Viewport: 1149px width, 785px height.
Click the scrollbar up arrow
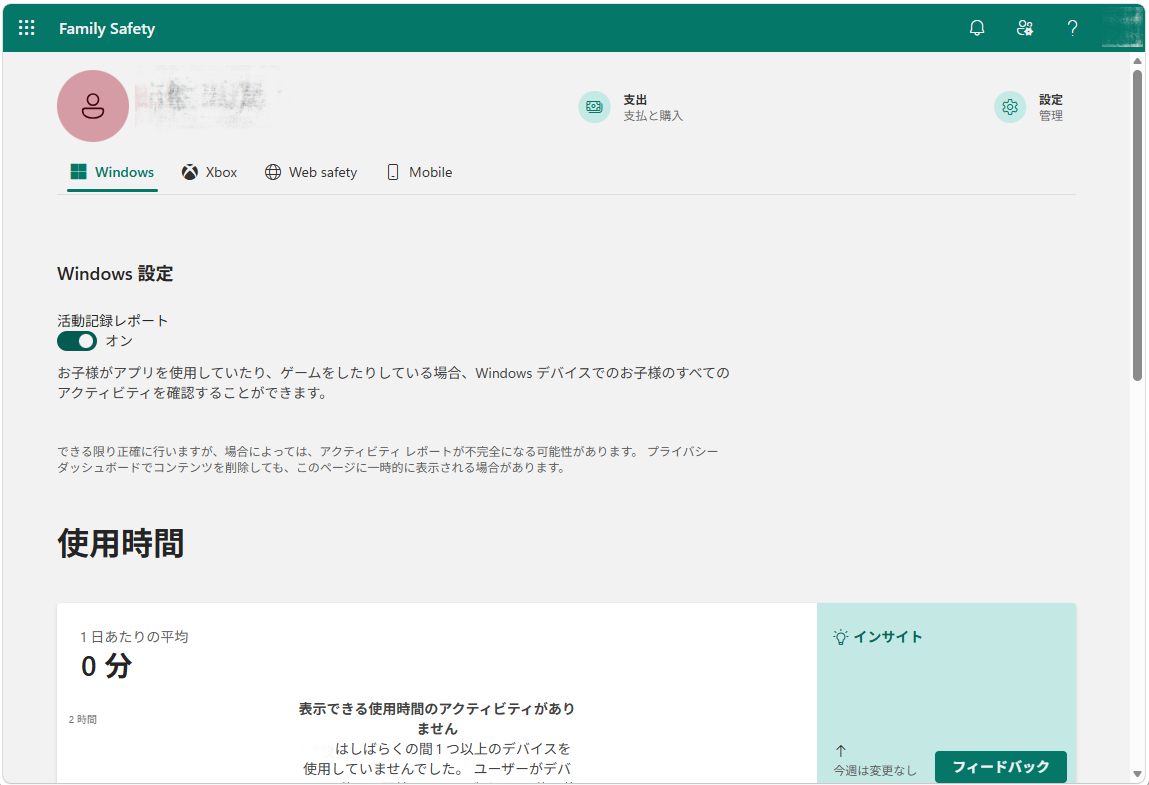click(x=1137, y=61)
